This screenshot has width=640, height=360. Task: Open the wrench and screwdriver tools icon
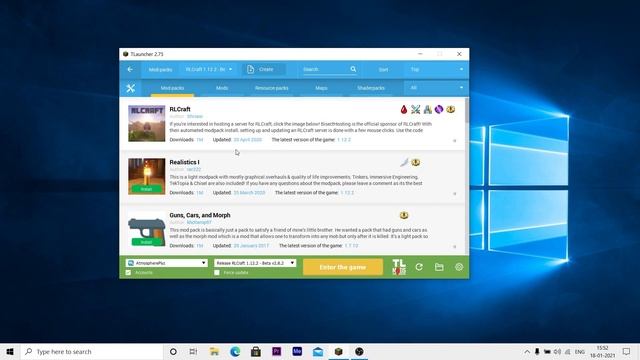pyautogui.click(x=131, y=88)
